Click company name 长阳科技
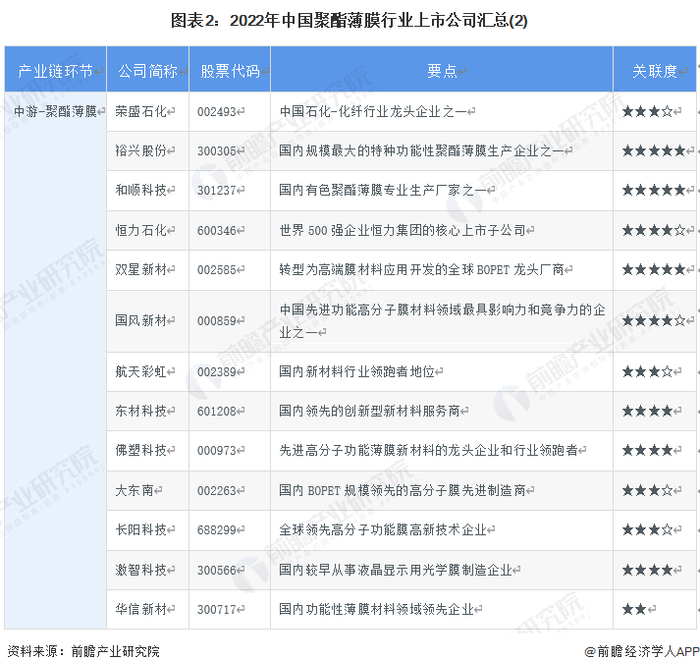Image resolution: width=700 pixels, height=672 pixels. [x=141, y=530]
